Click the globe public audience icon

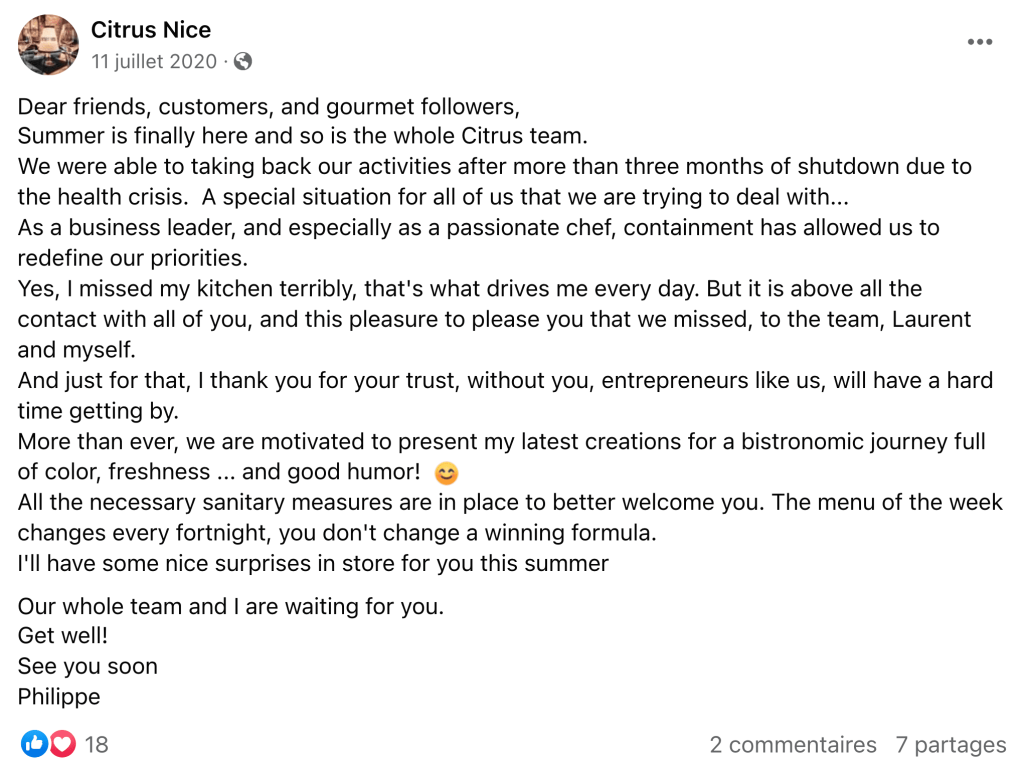coord(243,61)
